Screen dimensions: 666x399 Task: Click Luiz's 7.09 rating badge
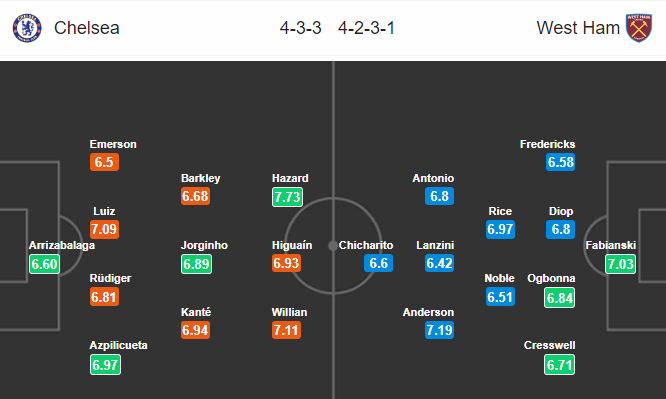104,229
